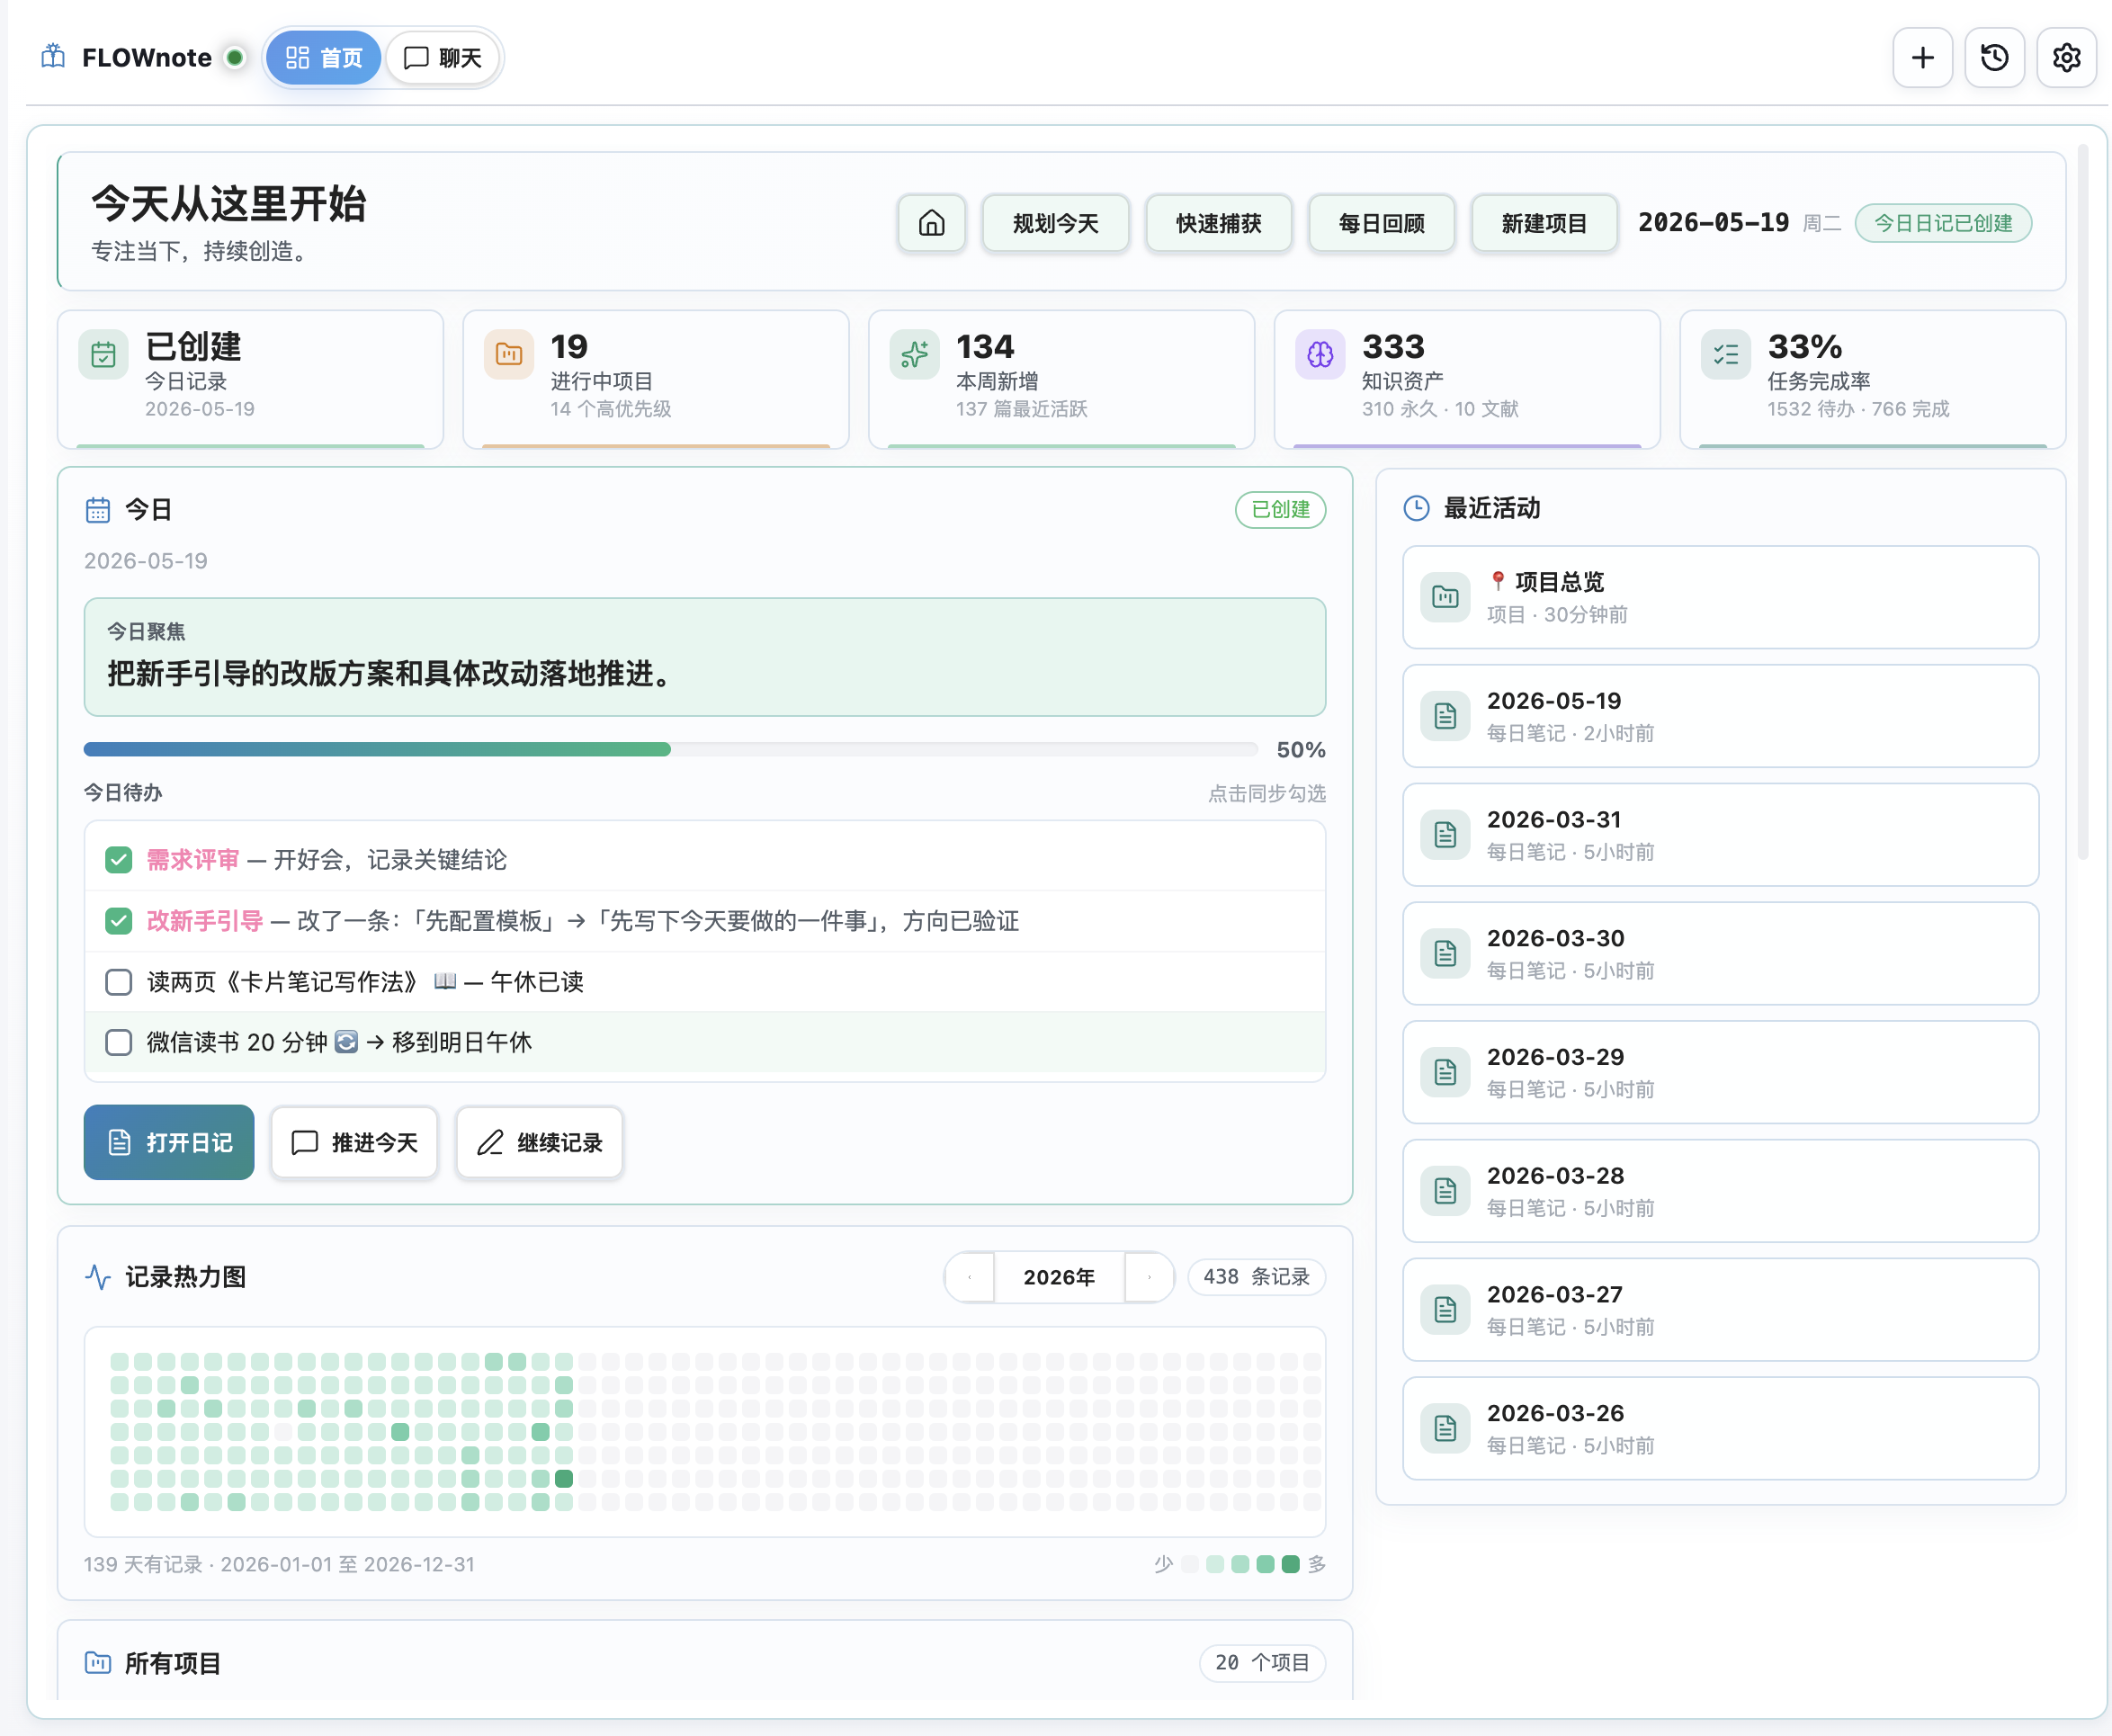The image size is (2112, 1736).
Task: Open the 2026-03-31 daily note activity
Action: coord(1720,835)
